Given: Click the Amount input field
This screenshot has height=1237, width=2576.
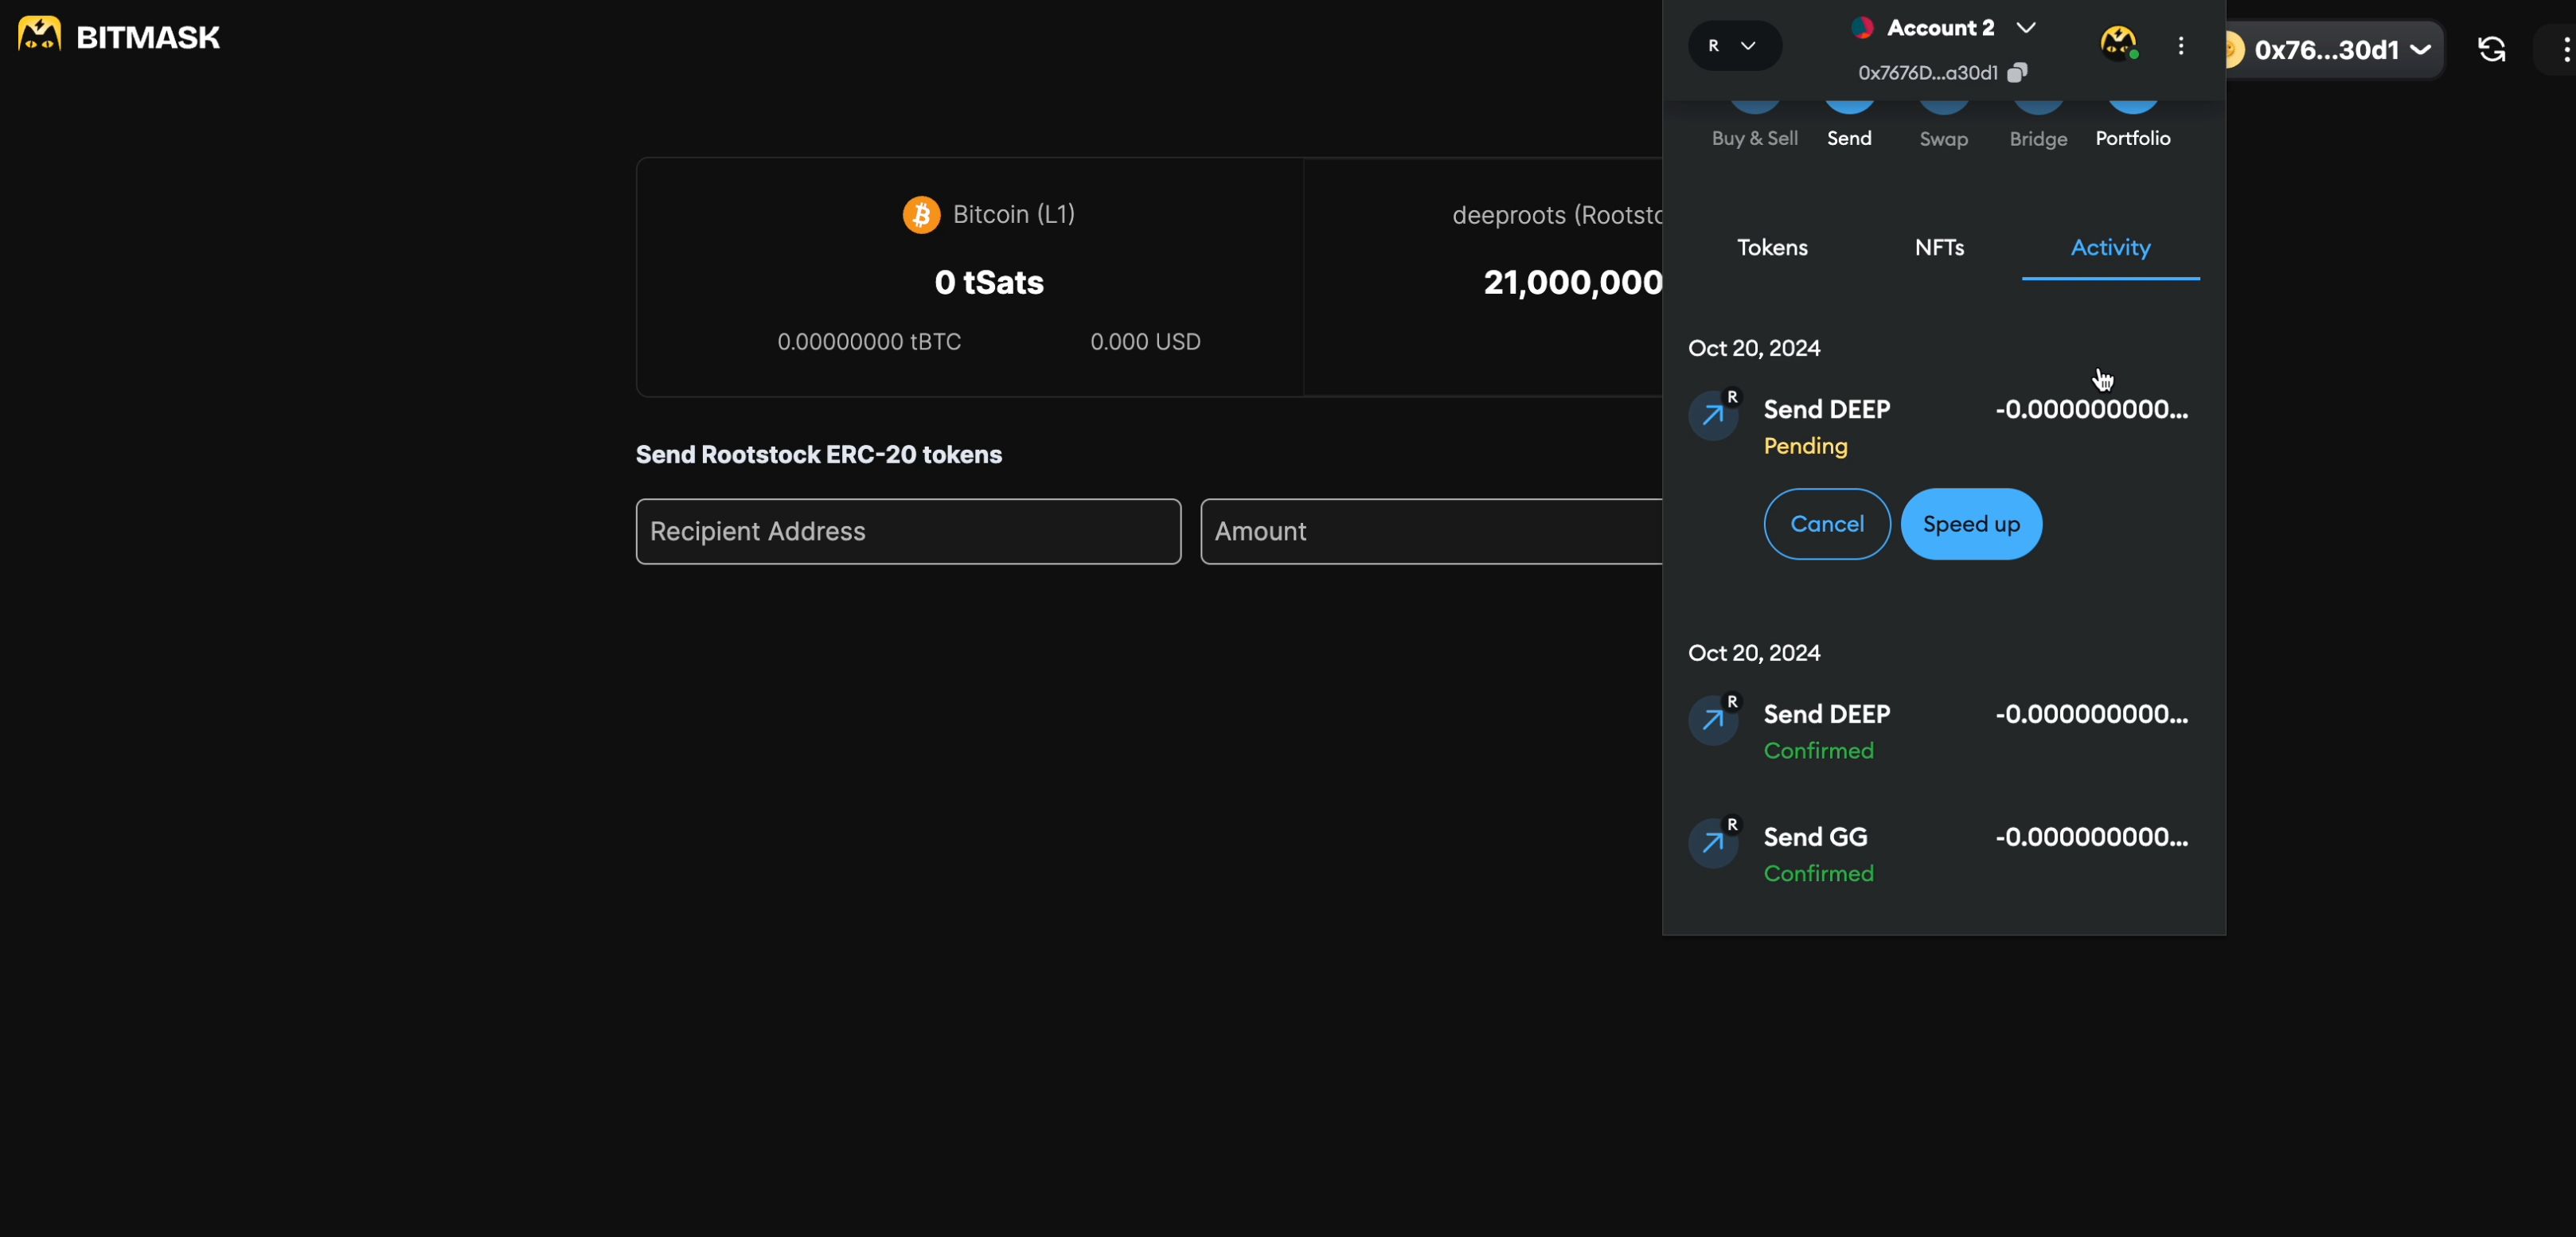Looking at the screenshot, I should point(1431,531).
